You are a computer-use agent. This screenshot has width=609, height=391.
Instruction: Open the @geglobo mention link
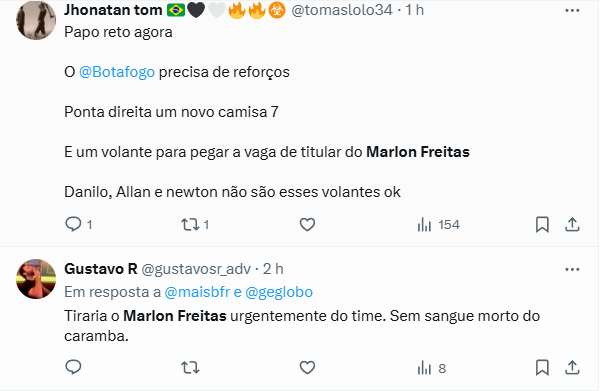coord(279,292)
